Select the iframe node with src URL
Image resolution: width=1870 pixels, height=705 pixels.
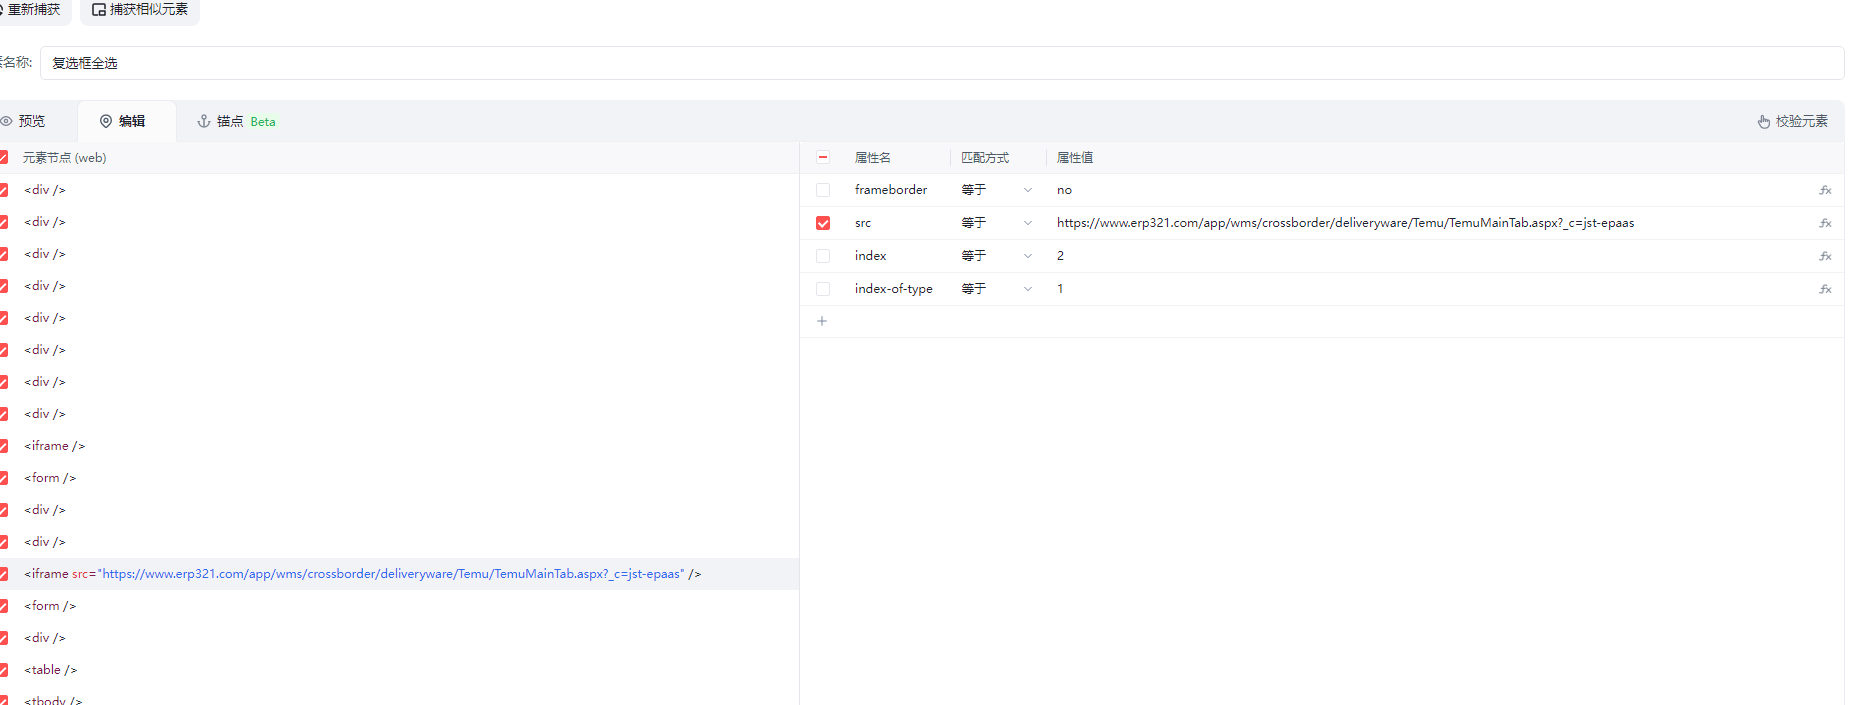pos(362,574)
